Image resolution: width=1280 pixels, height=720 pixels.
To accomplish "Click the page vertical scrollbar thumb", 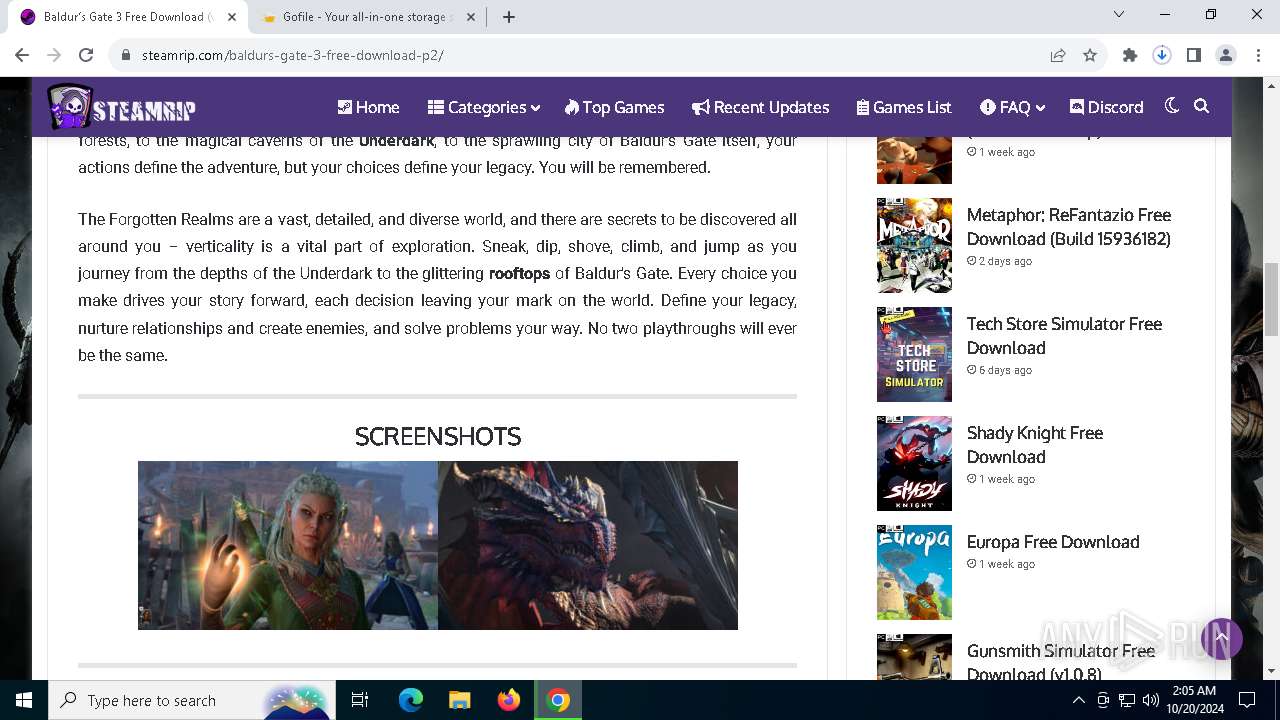I will [x=1272, y=299].
